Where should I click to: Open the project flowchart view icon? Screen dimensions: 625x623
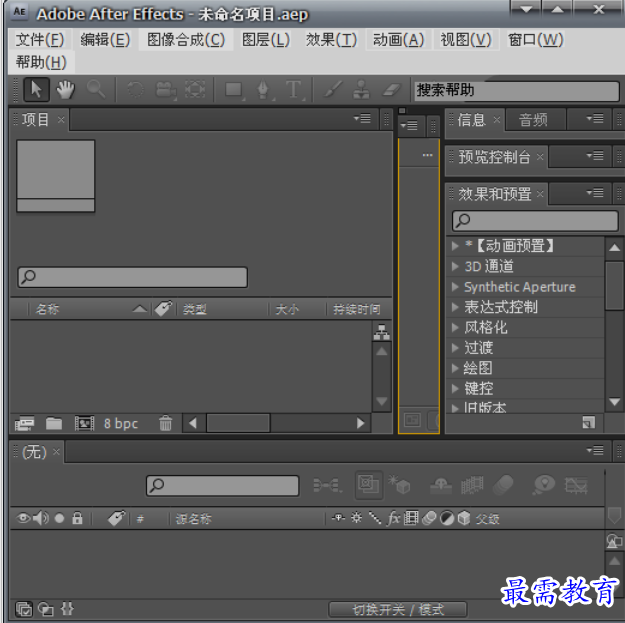381,332
